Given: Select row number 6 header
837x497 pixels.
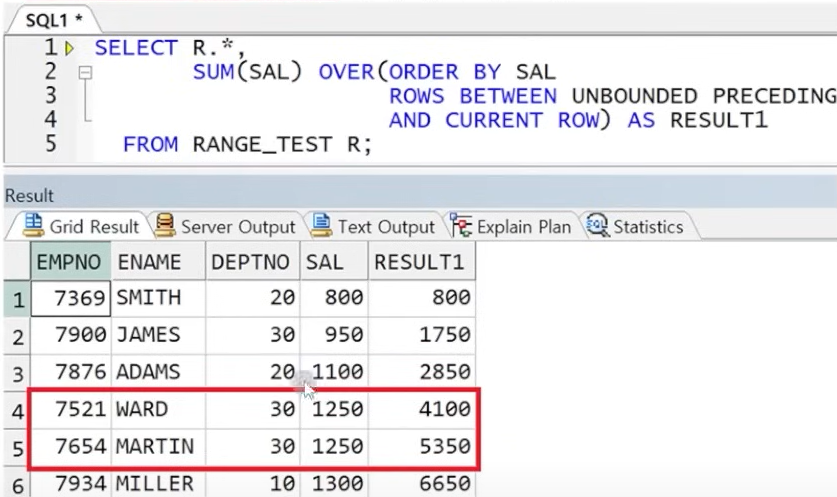Looking at the screenshot, I should pyautogui.click(x=17, y=484).
